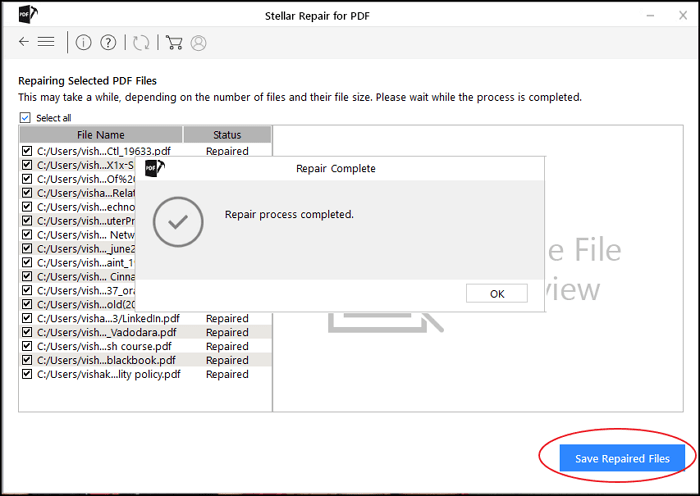This screenshot has height=496, width=700.
Task: Select the C:/Users/vishak...lity policy.pdf row text
Action: pos(109,375)
